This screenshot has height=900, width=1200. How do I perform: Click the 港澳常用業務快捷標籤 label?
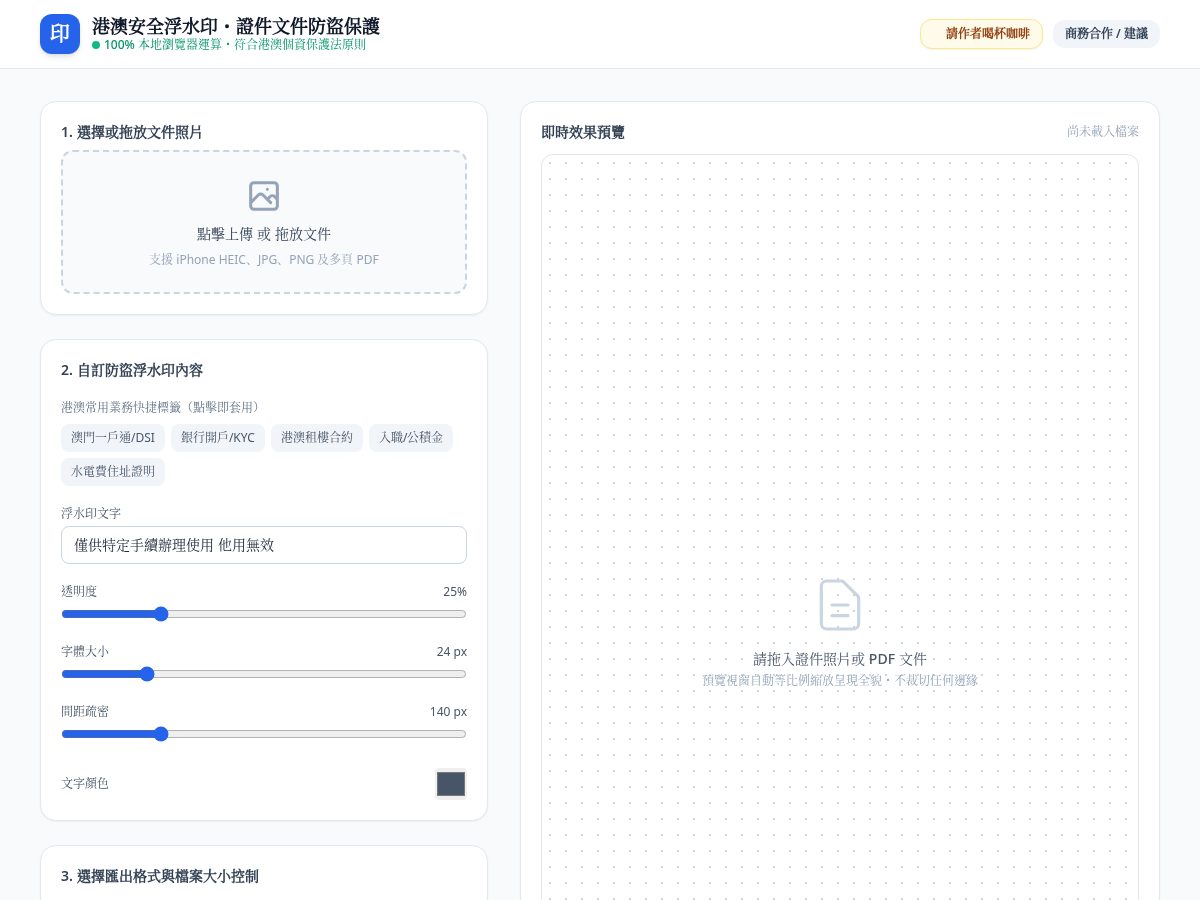point(160,407)
